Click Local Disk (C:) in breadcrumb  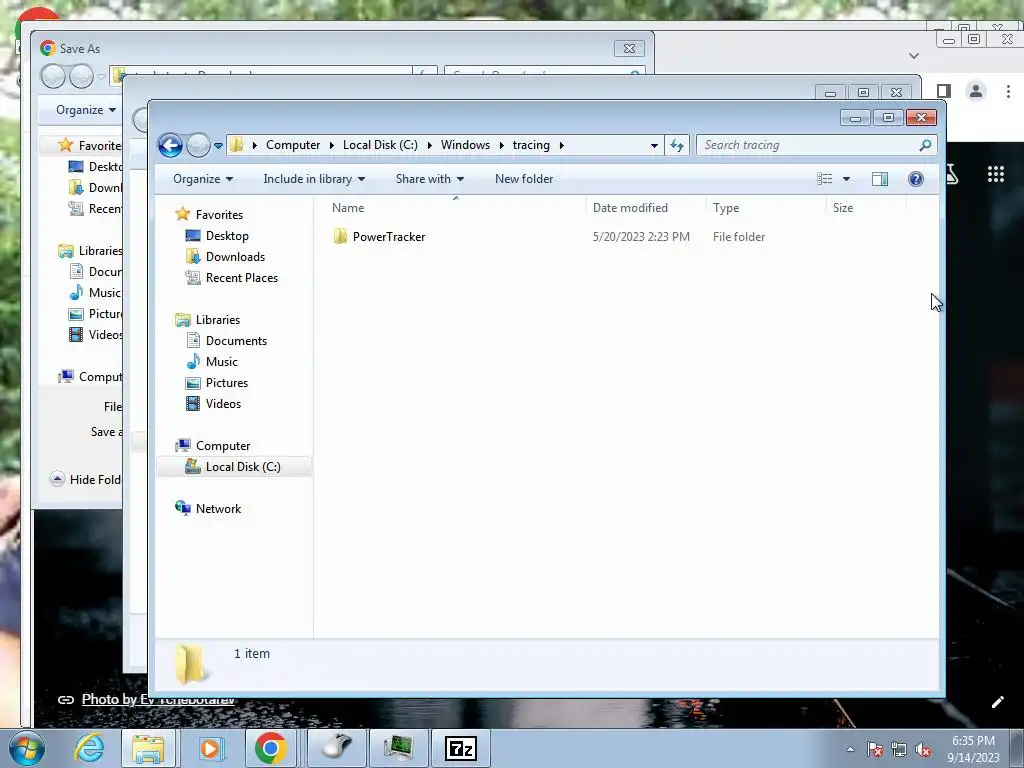(x=380, y=145)
